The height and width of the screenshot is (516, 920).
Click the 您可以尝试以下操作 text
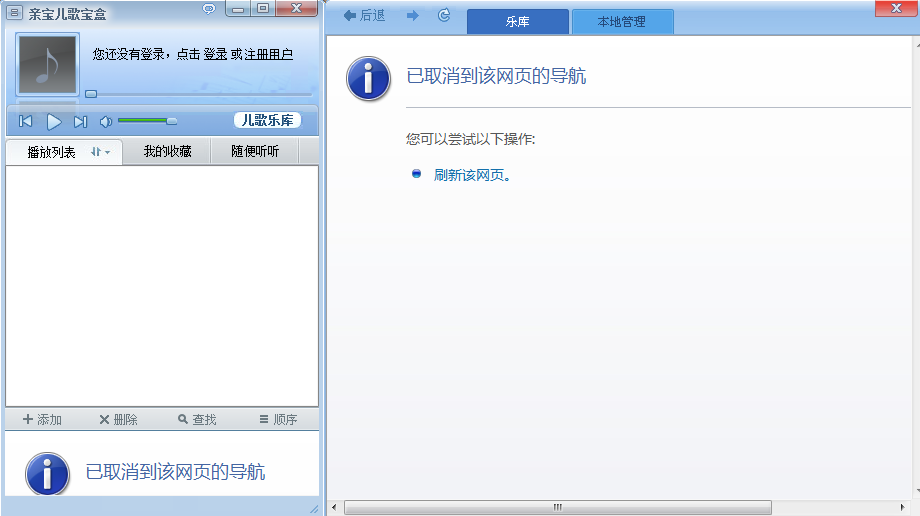(471, 139)
